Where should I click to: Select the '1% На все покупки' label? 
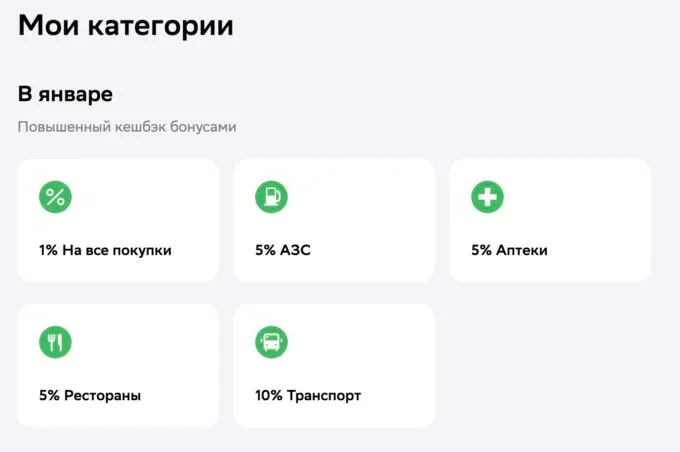[105, 250]
